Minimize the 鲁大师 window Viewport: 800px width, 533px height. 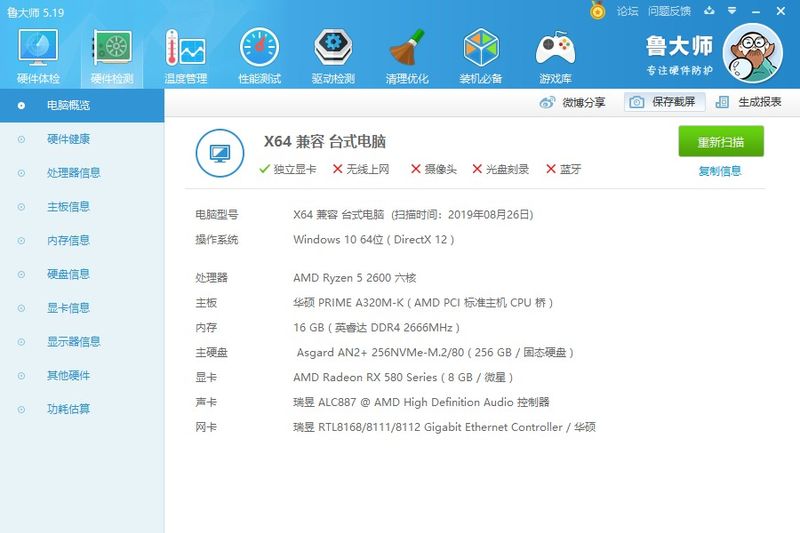pos(756,11)
